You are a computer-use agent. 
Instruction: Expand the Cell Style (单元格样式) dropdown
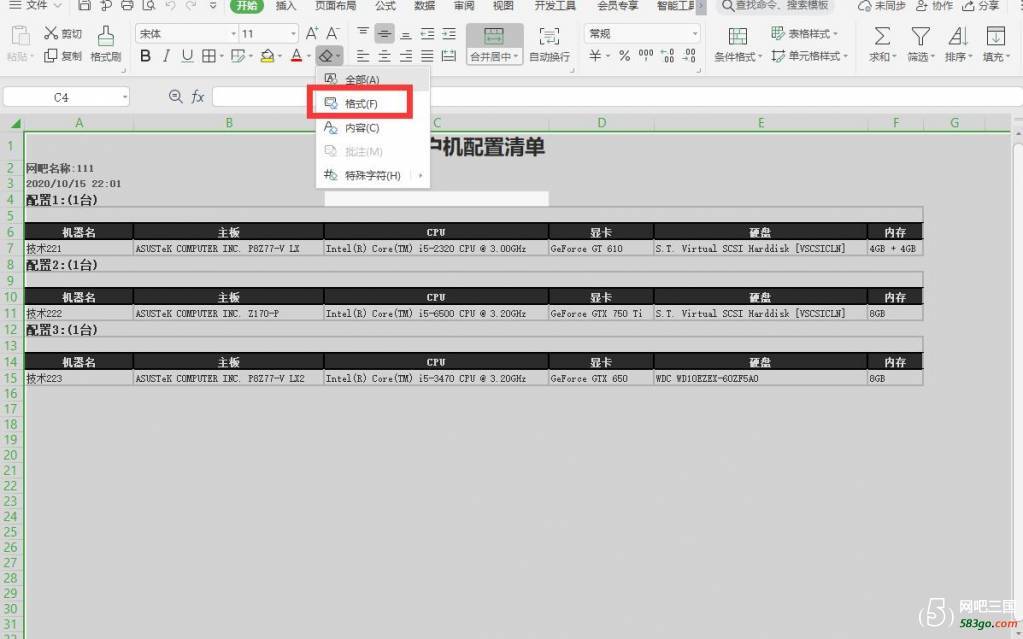[846, 56]
